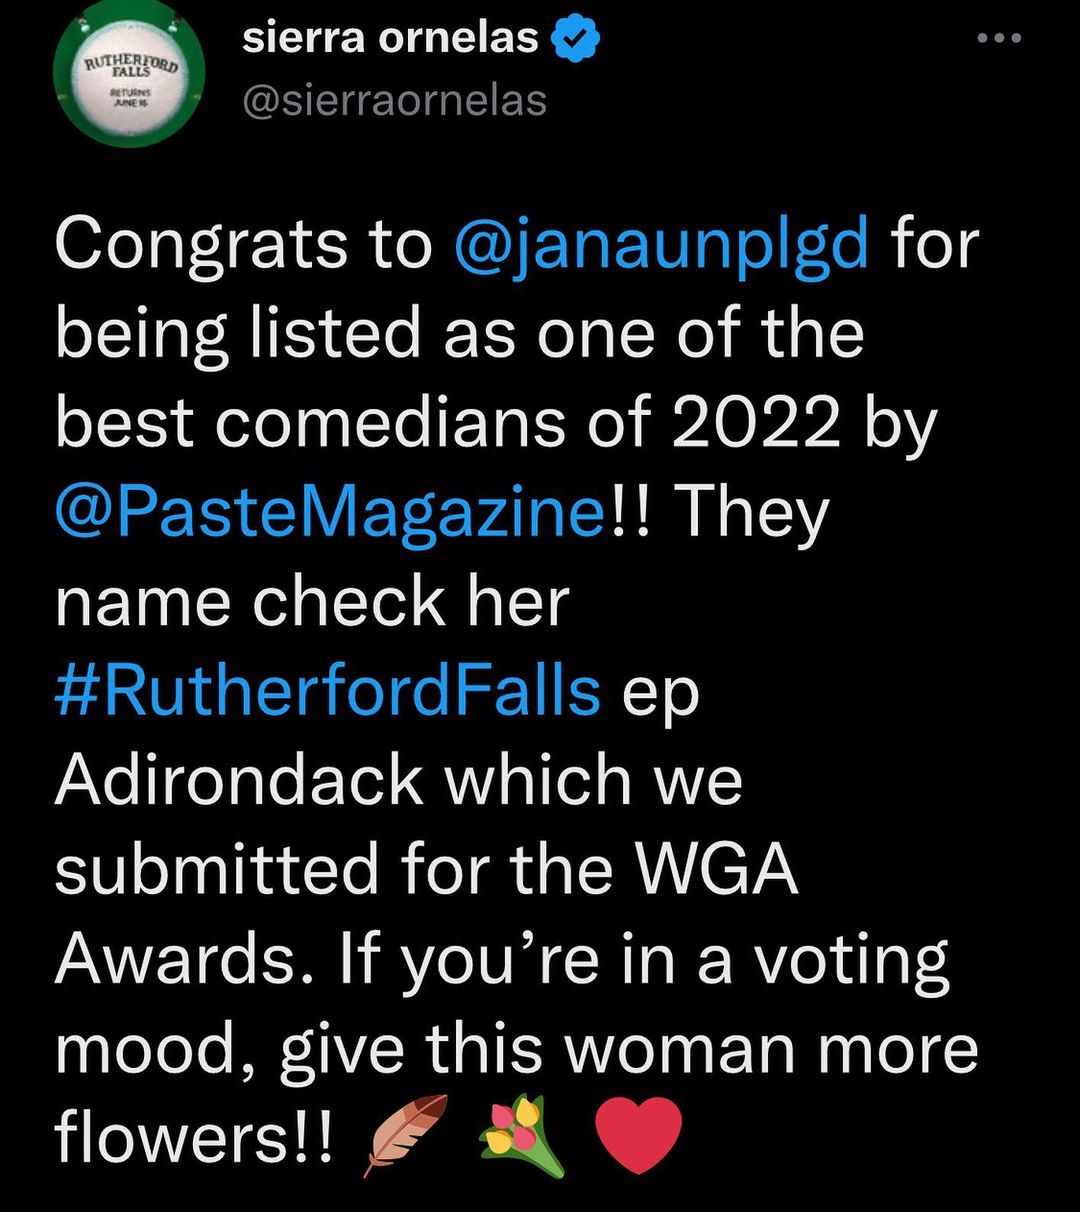Click the blue verified badge

coord(576,38)
